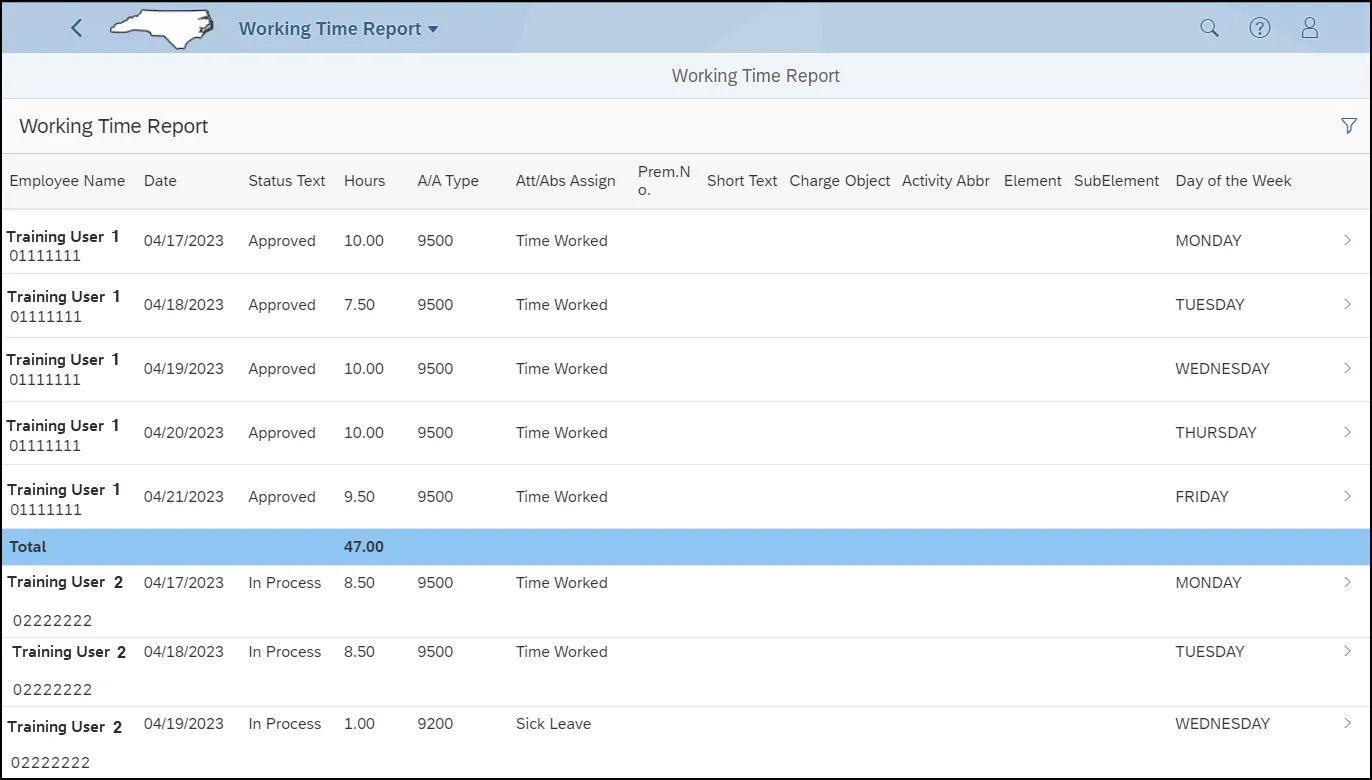The image size is (1372, 780).
Task: Open details arrow for the WEDNESDAY Approved row
Action: tap(1347, 368)
